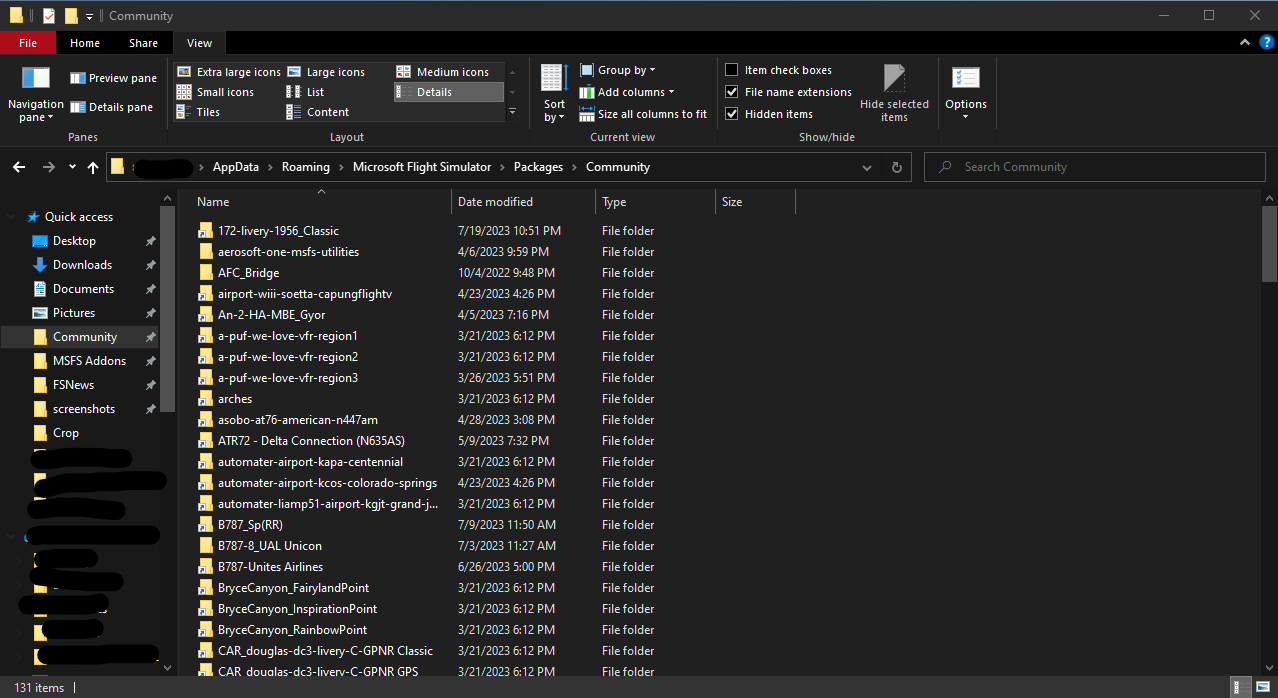Select the Details layout option
The height and width of the screenshot is (698, 1278).
(x=448, y=92)
